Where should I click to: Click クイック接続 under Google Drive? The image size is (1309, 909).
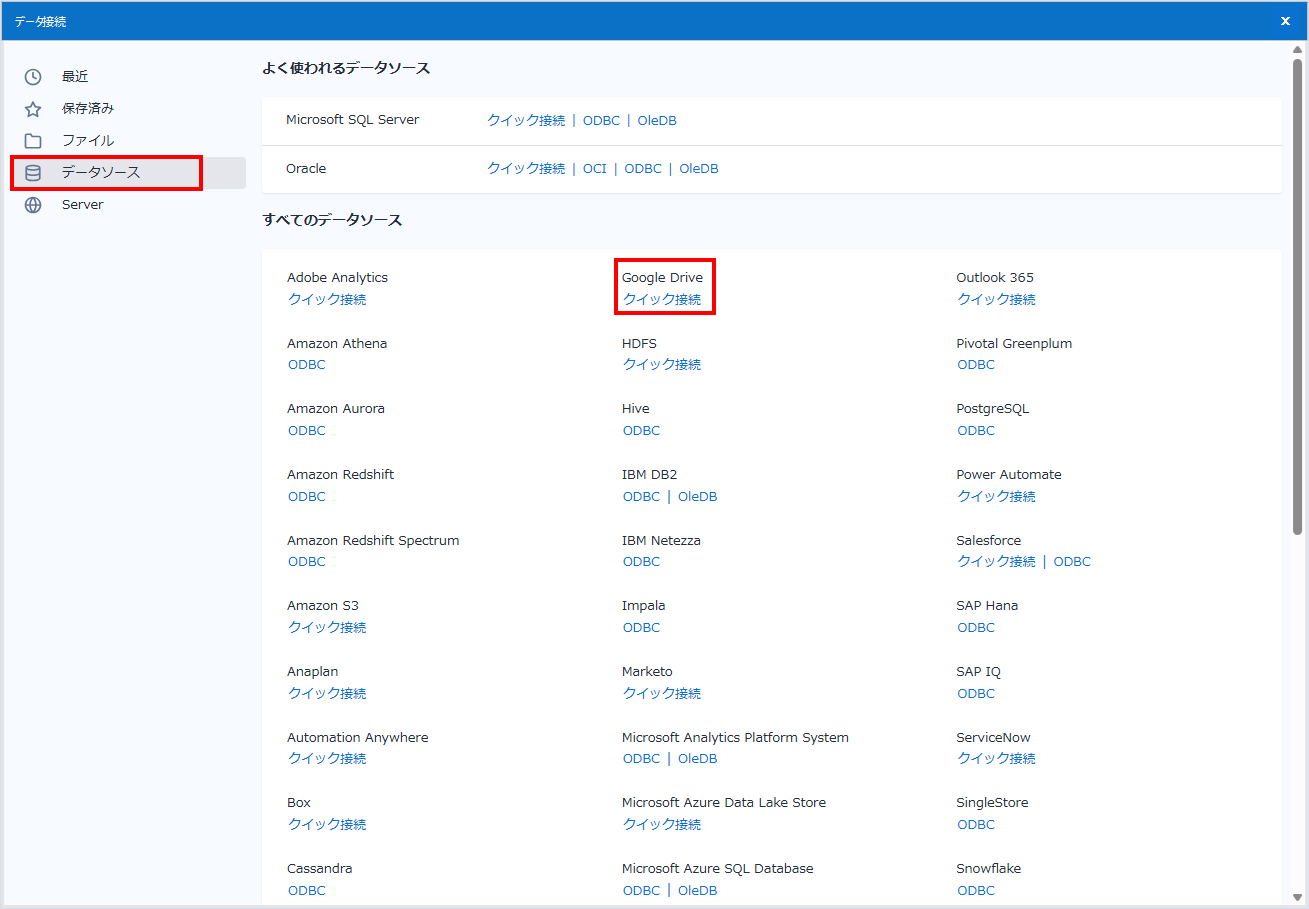click(x=662, y=299)
